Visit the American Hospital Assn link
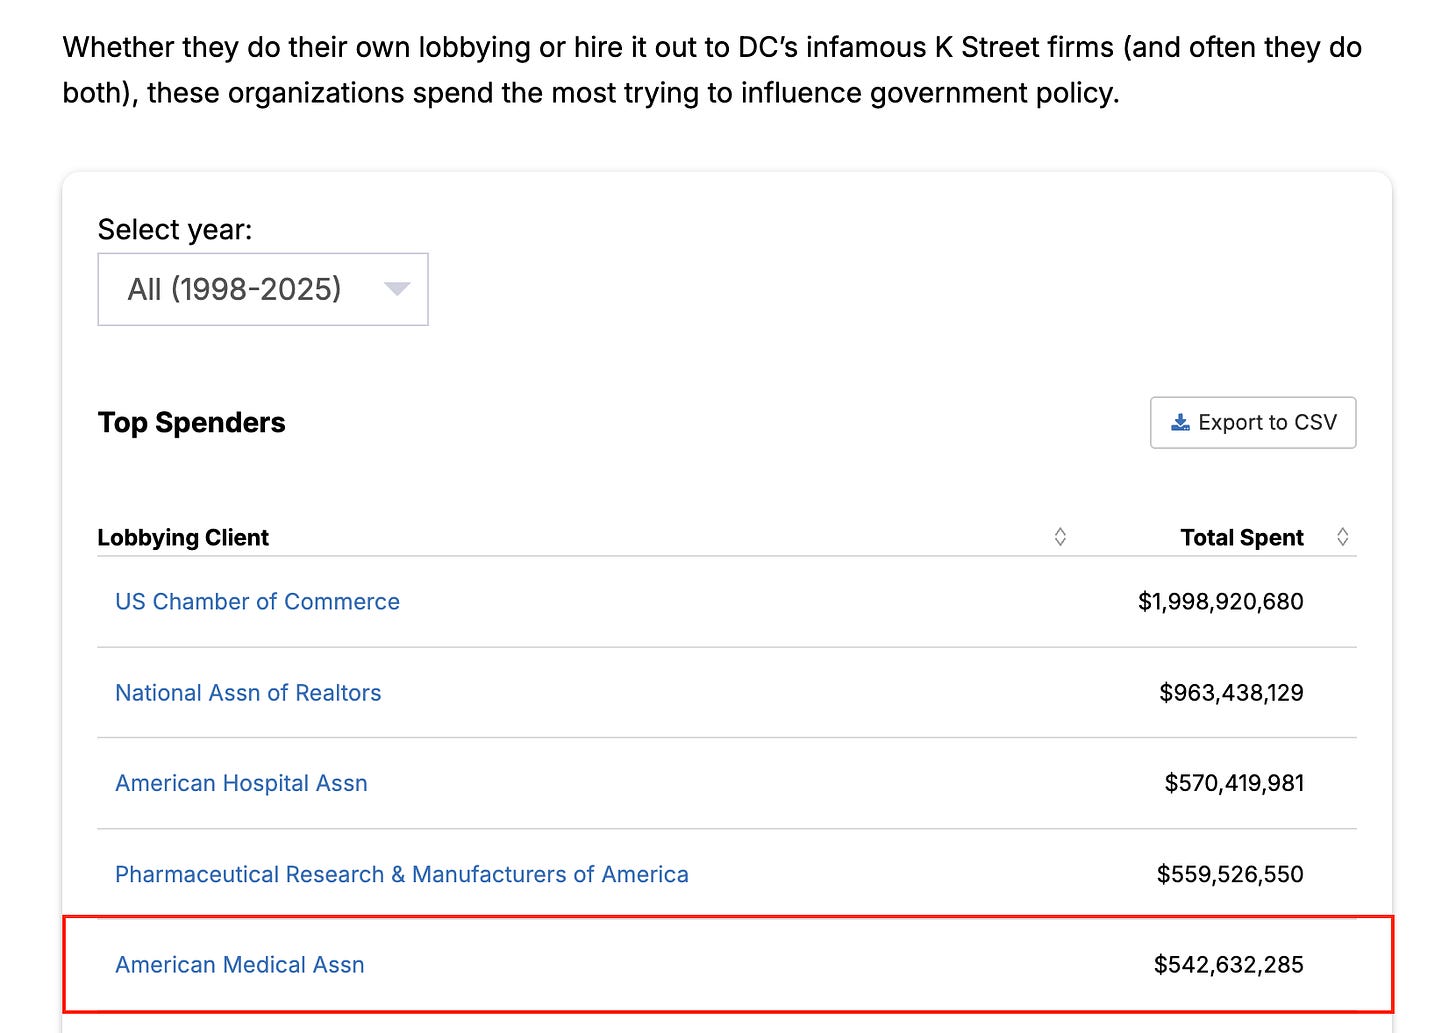 [x=241, y=783]
